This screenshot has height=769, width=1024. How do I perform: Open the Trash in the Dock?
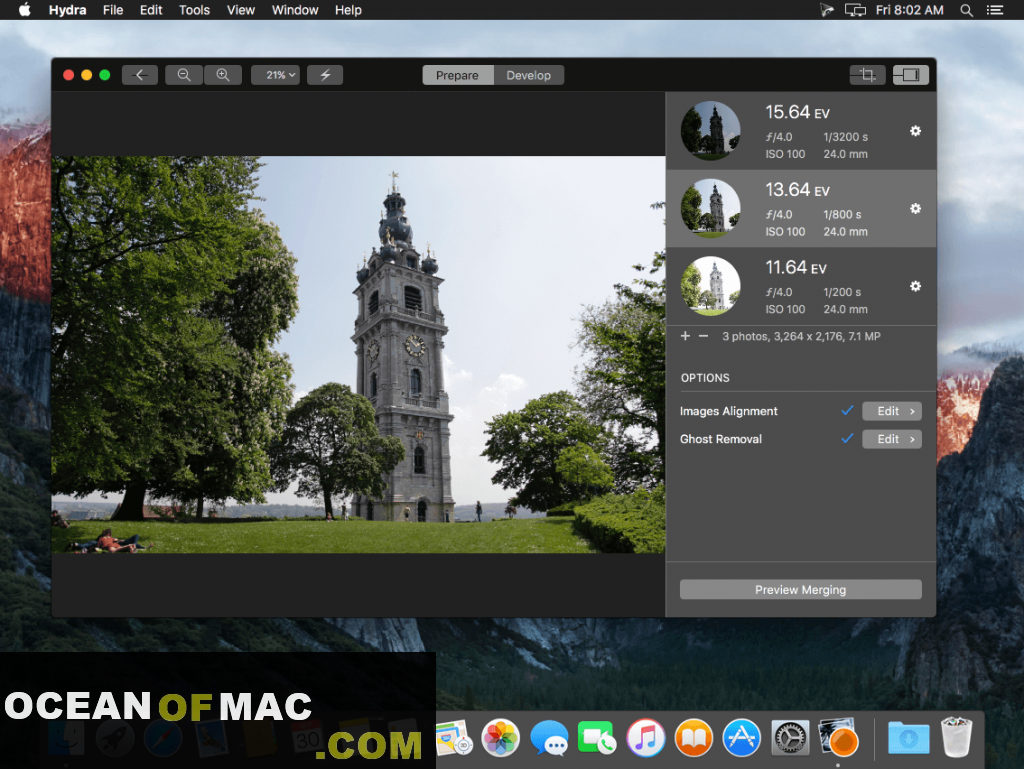coord(957,736)
